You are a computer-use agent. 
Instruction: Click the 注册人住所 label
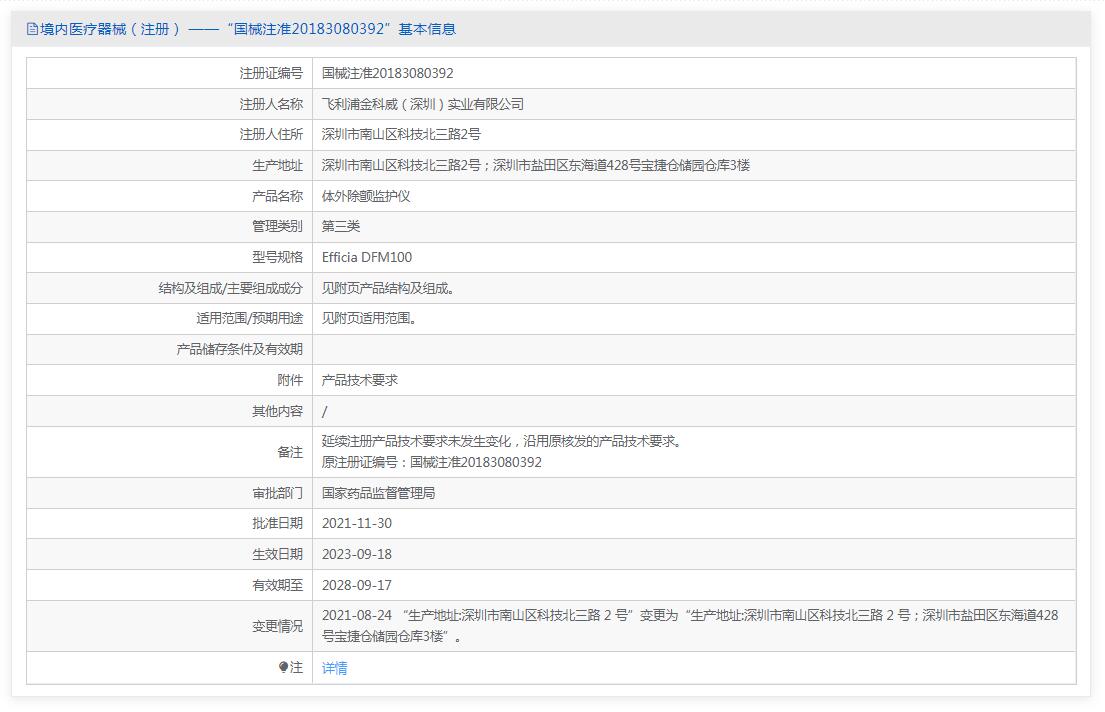(x=271, y=134)
